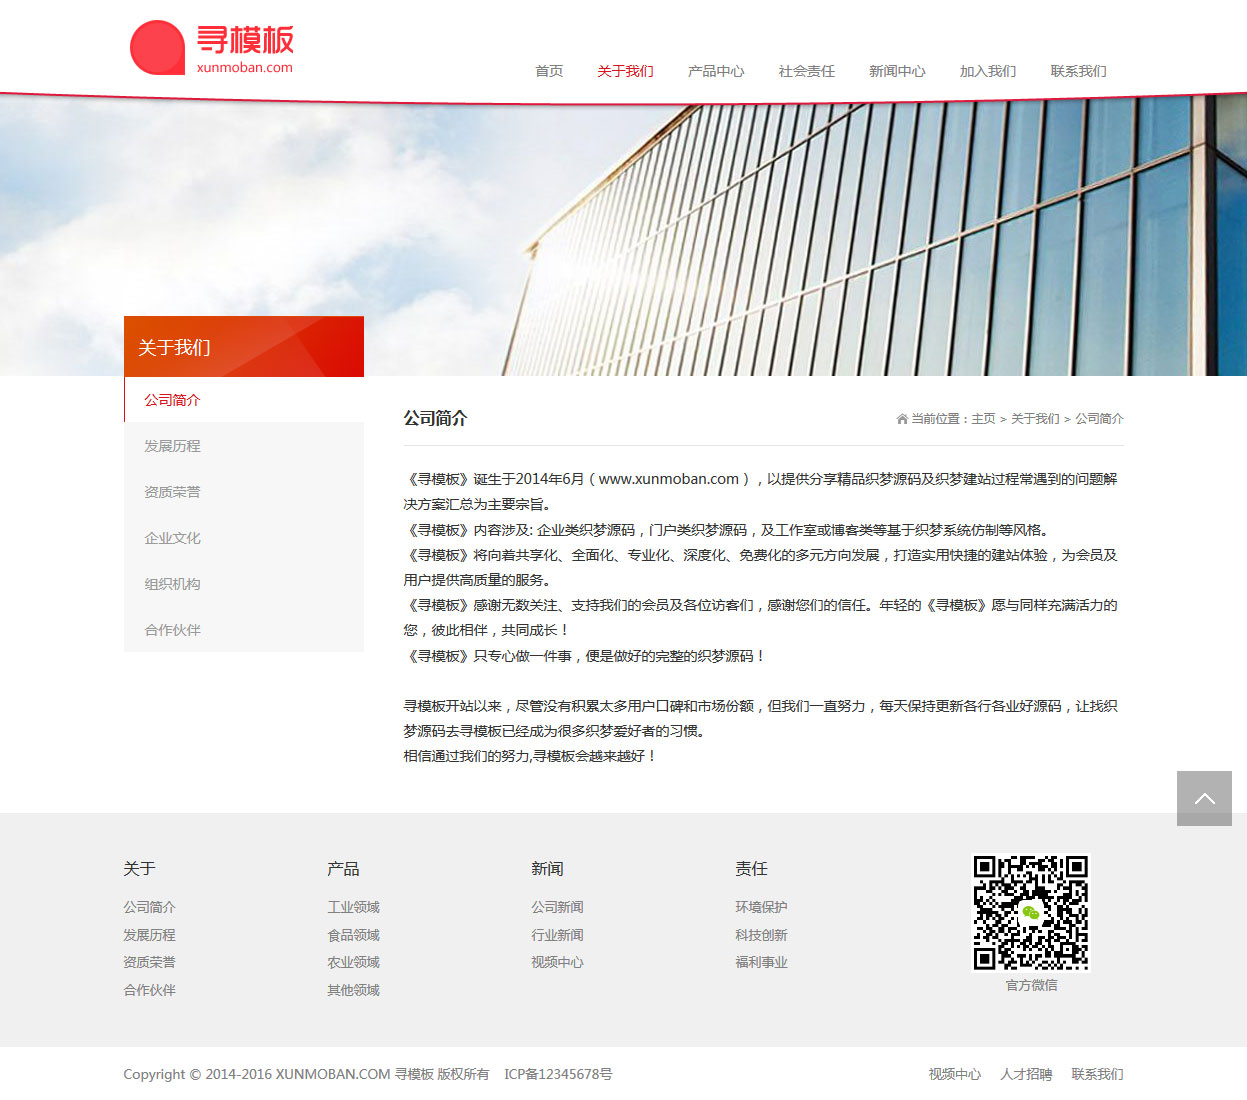This screenshot has height=1100, width=1247.
Task: Open 新闻中心 in top navigation
Action: click(x=897, y=71)
